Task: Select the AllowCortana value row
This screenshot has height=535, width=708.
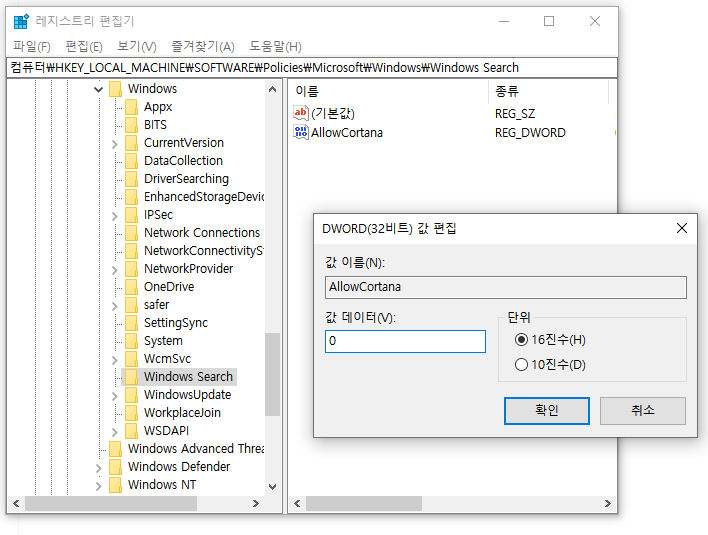Action: 347,132
